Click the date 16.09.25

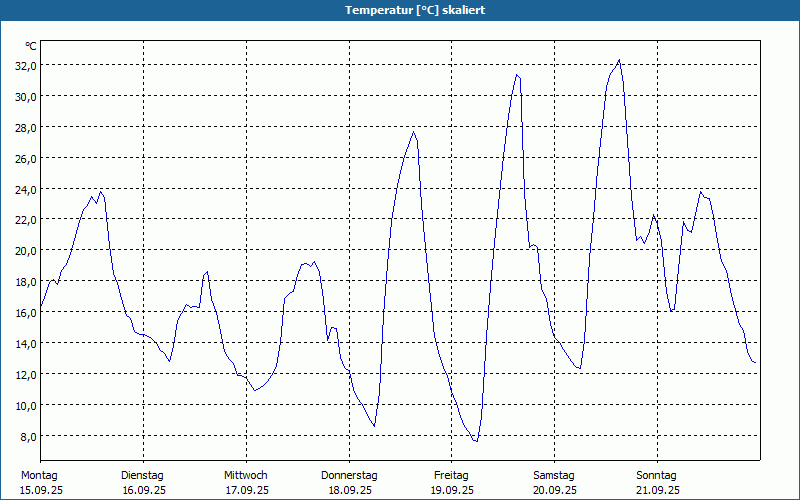[x=144, y=491]
